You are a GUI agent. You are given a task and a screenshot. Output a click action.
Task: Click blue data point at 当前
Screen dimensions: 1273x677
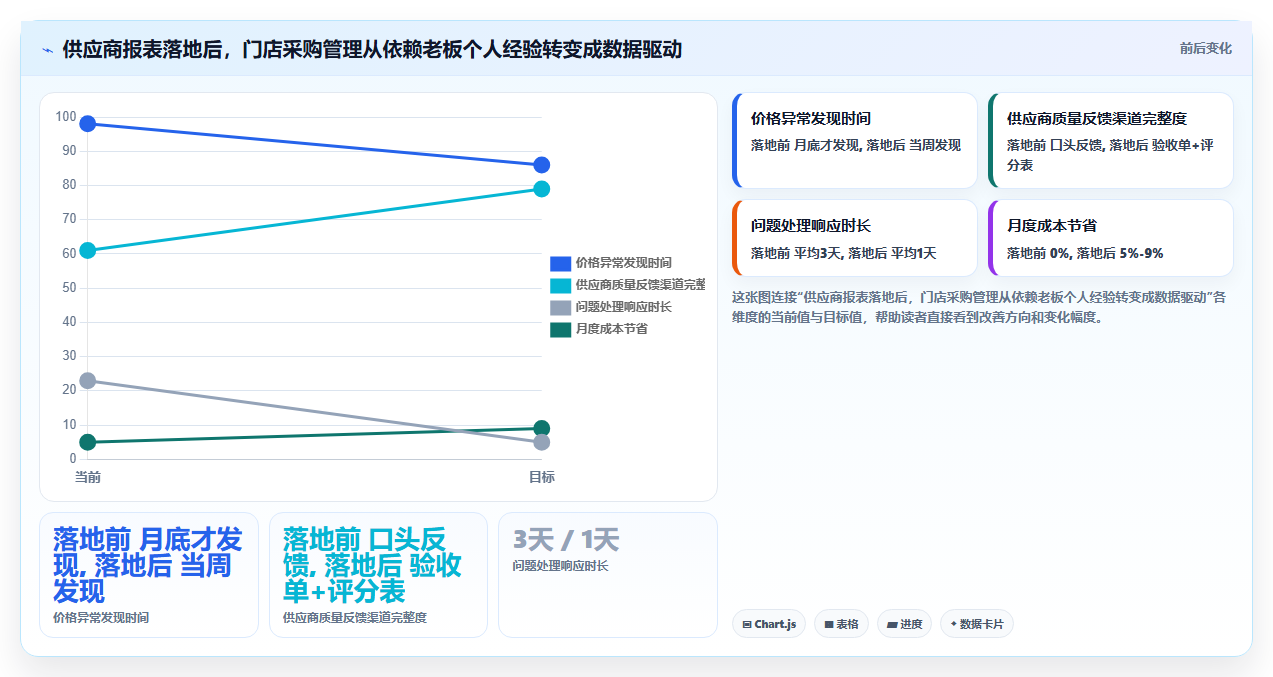(x=88, y=124)
